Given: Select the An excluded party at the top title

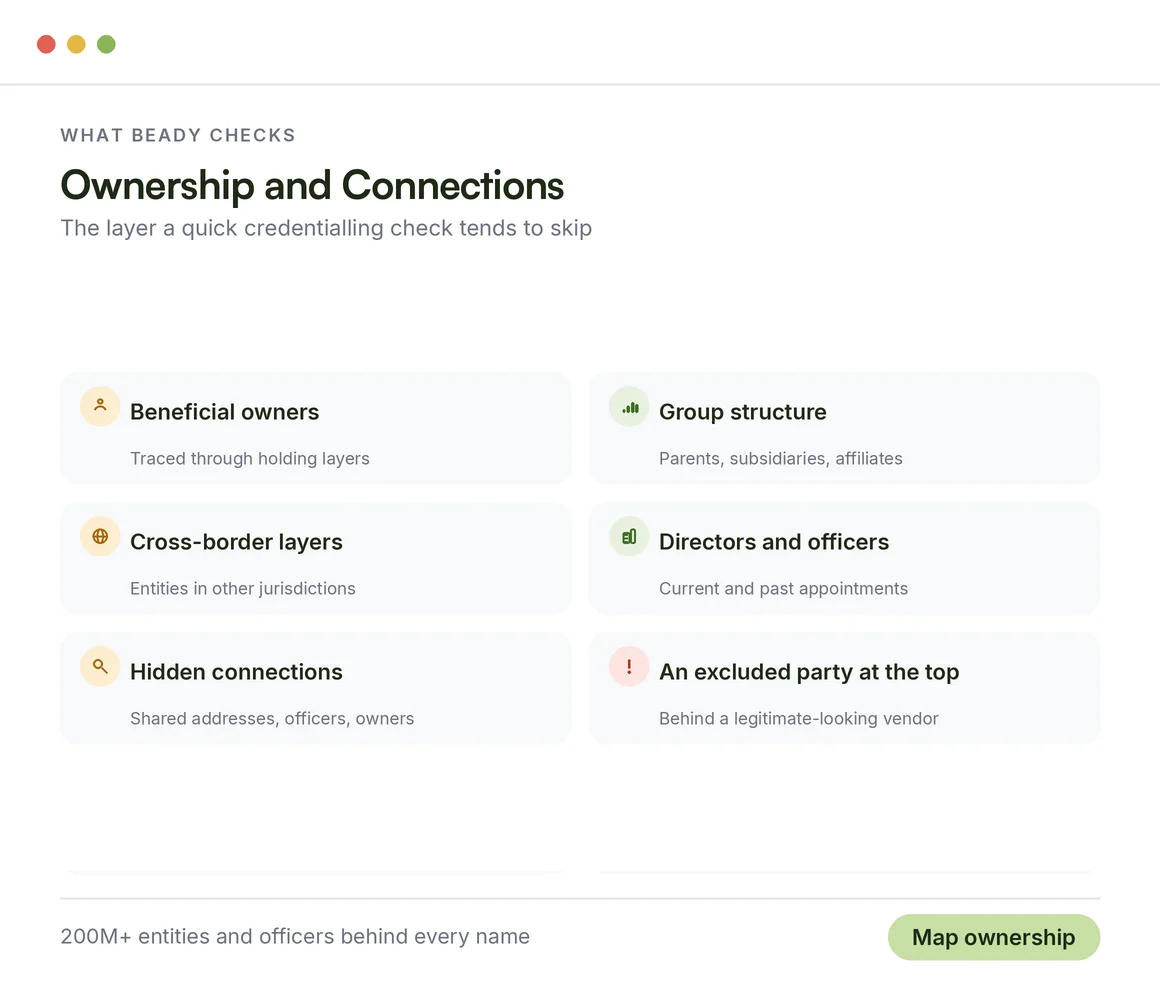Looking at the screenshot, I should 809,672.
